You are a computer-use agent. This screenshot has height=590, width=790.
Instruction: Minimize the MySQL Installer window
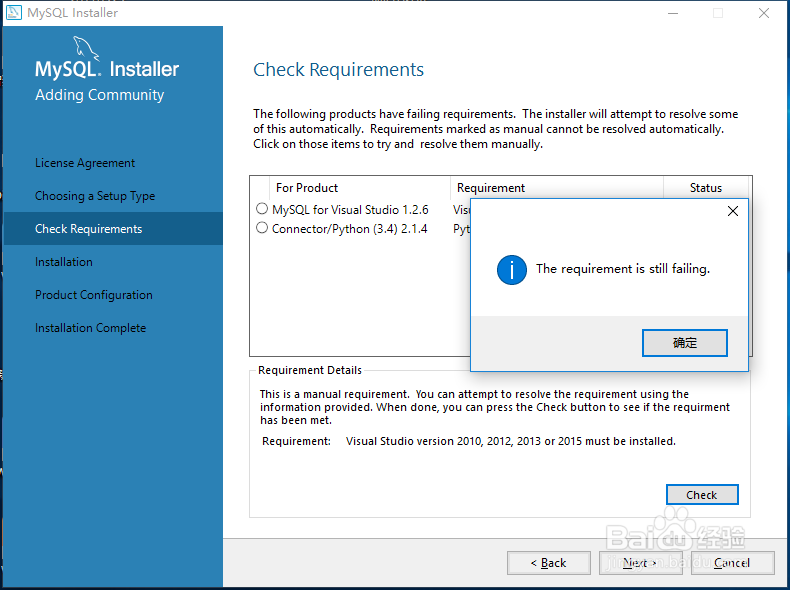(x=673, y=13)
